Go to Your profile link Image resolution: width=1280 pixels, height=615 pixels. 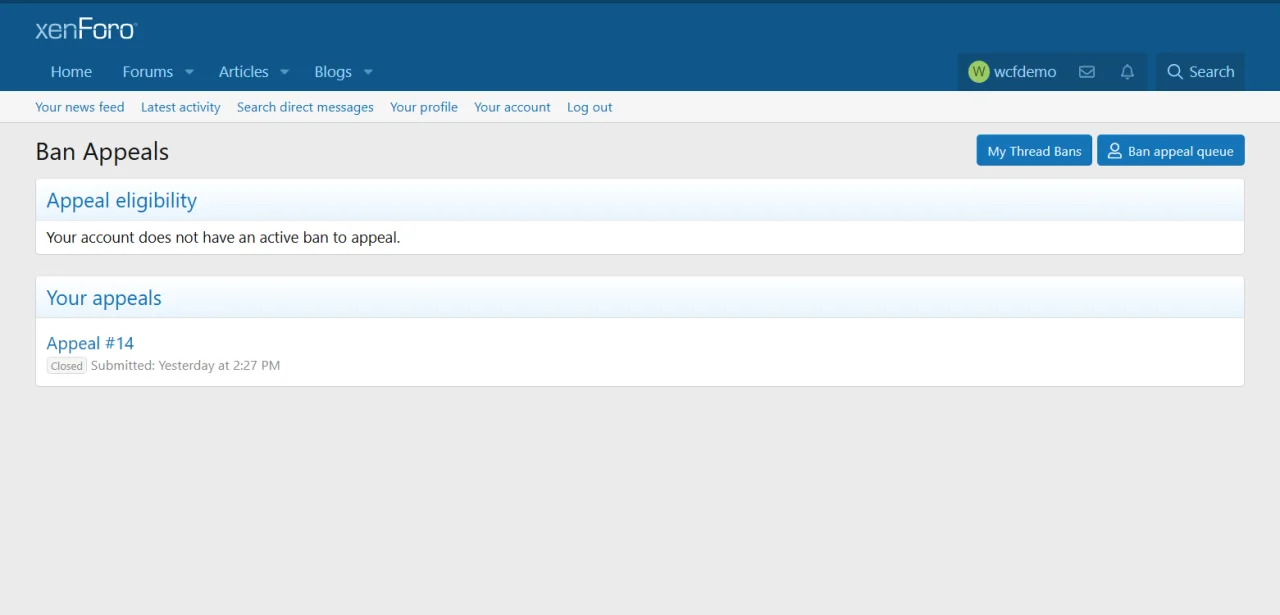coord(424,107)
